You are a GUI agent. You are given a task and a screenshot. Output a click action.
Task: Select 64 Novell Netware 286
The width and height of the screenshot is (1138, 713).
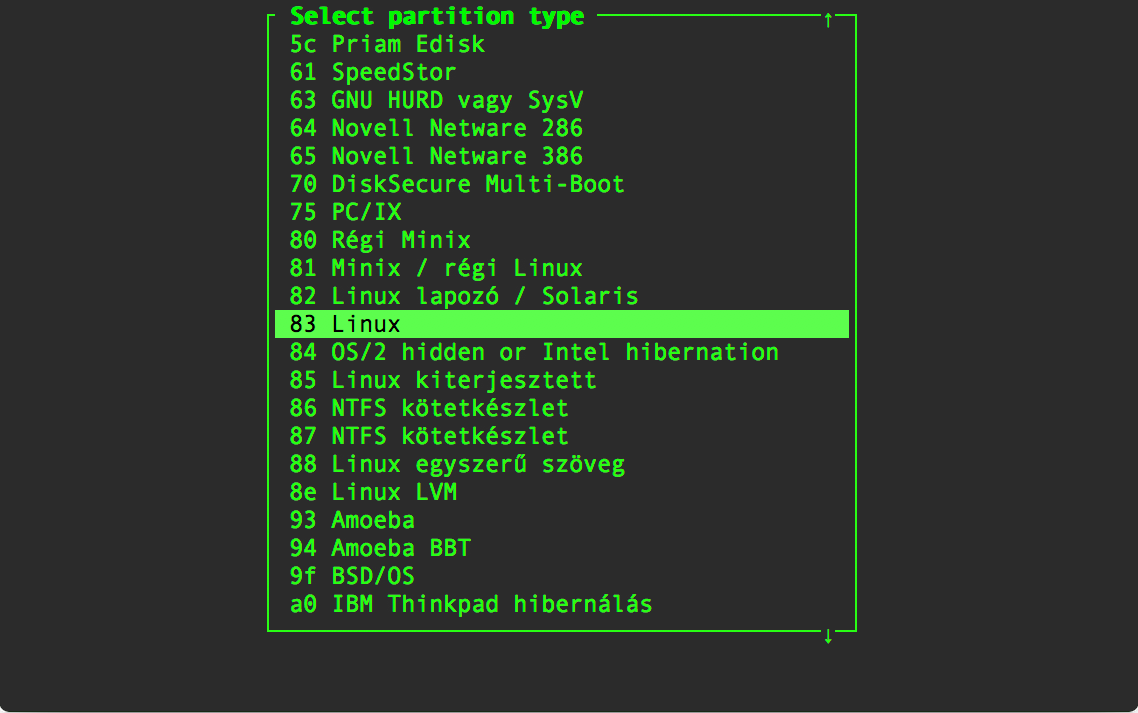[x=562, y=129]
